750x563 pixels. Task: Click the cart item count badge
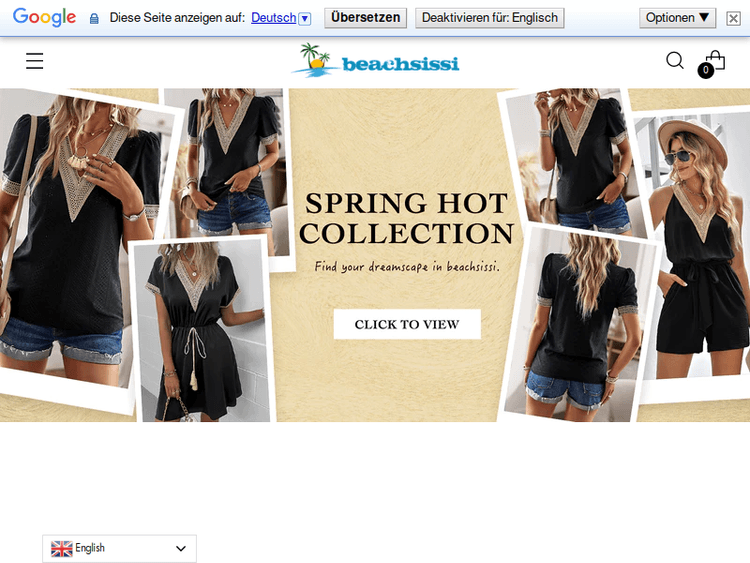(x=706, y=71)
